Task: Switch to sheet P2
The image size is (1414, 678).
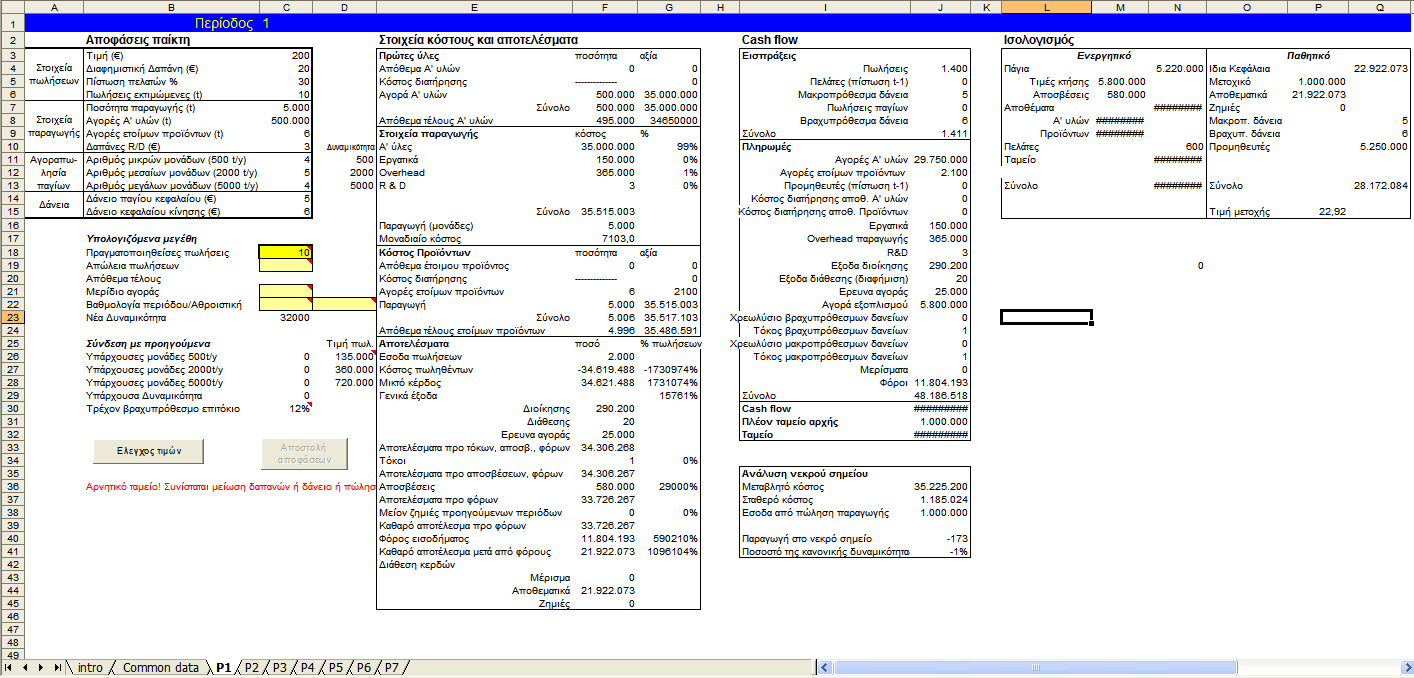Action: tap(251, 667)
